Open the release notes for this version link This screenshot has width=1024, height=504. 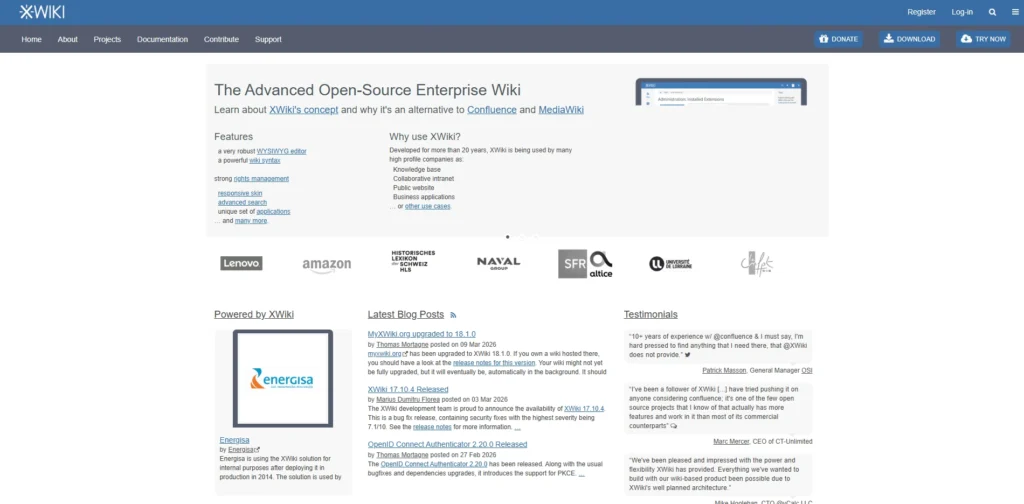[494, 362]
